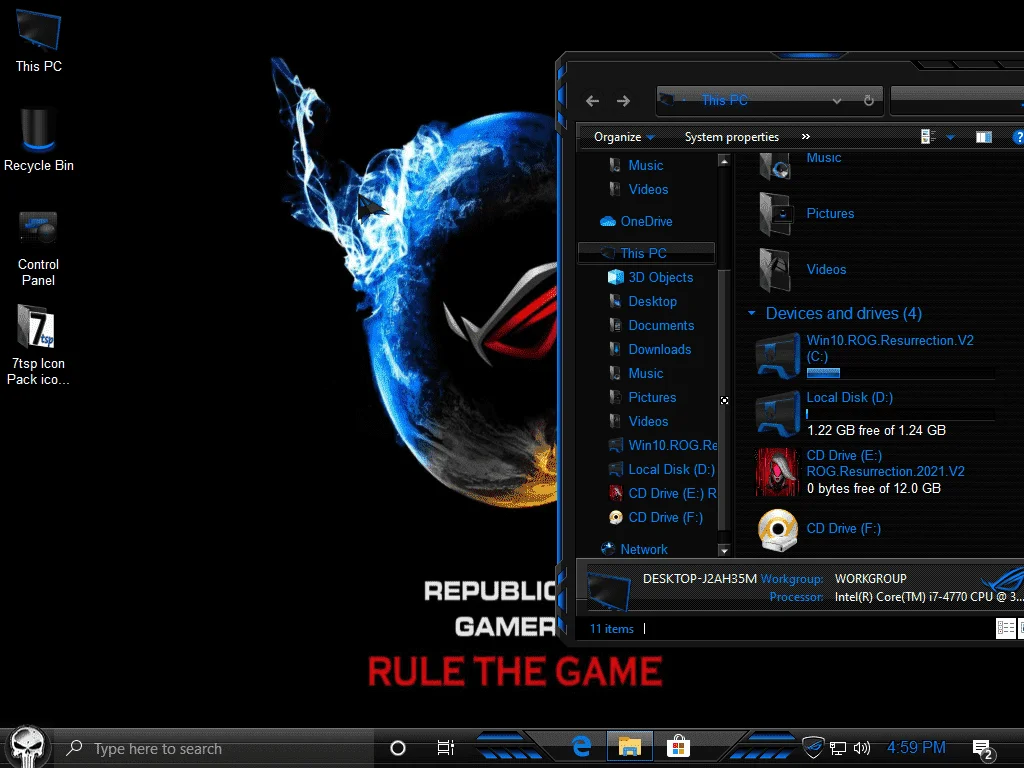Click navigation pane scroll down arrow
This screenshot has height=768, width=1024.
click(724, 551)
